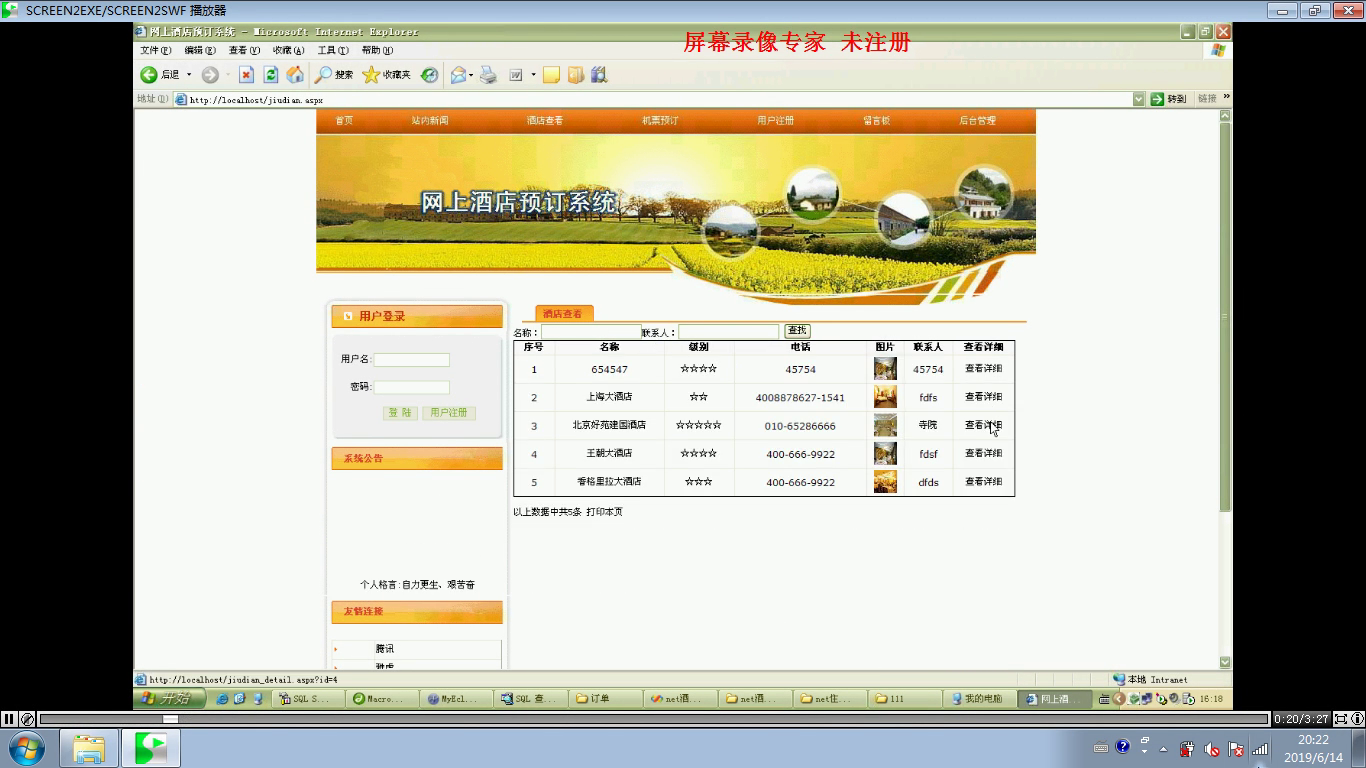Open 用户注册 navigation item
1366x768 pixels.
coord(775,121)
